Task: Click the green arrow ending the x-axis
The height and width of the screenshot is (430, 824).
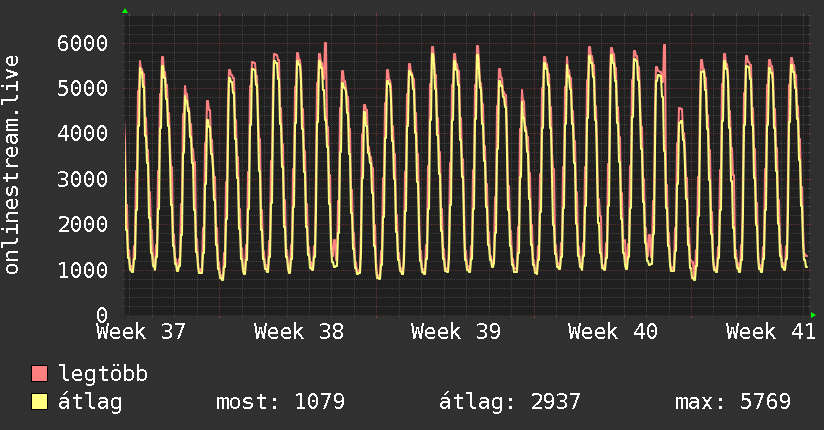Action: (x=813, y=315)
